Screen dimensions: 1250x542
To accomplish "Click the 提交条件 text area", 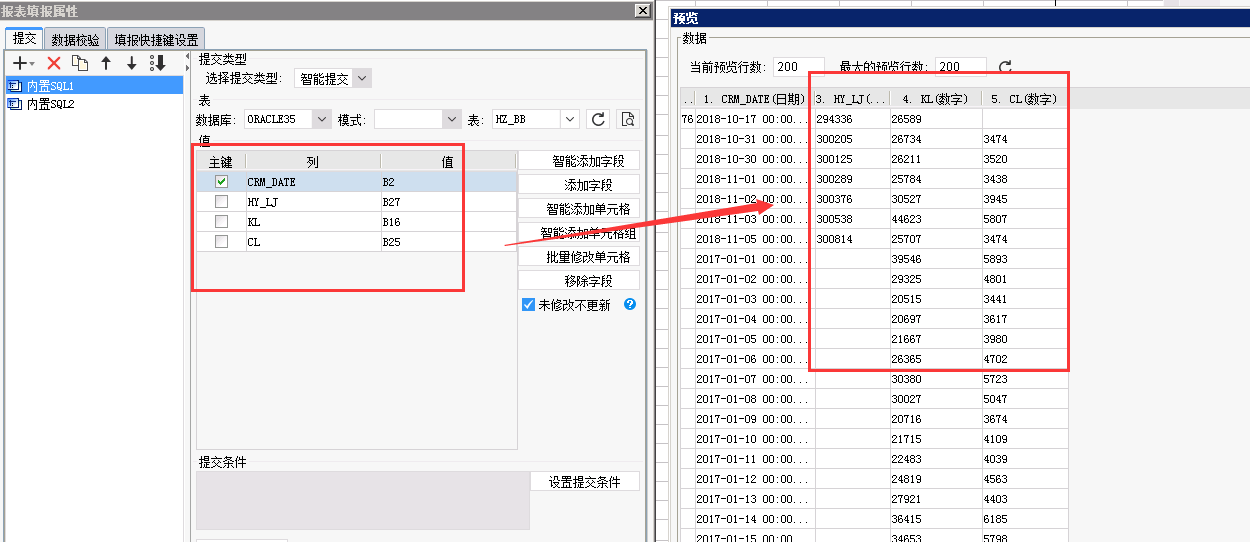I will click(363, 501).
